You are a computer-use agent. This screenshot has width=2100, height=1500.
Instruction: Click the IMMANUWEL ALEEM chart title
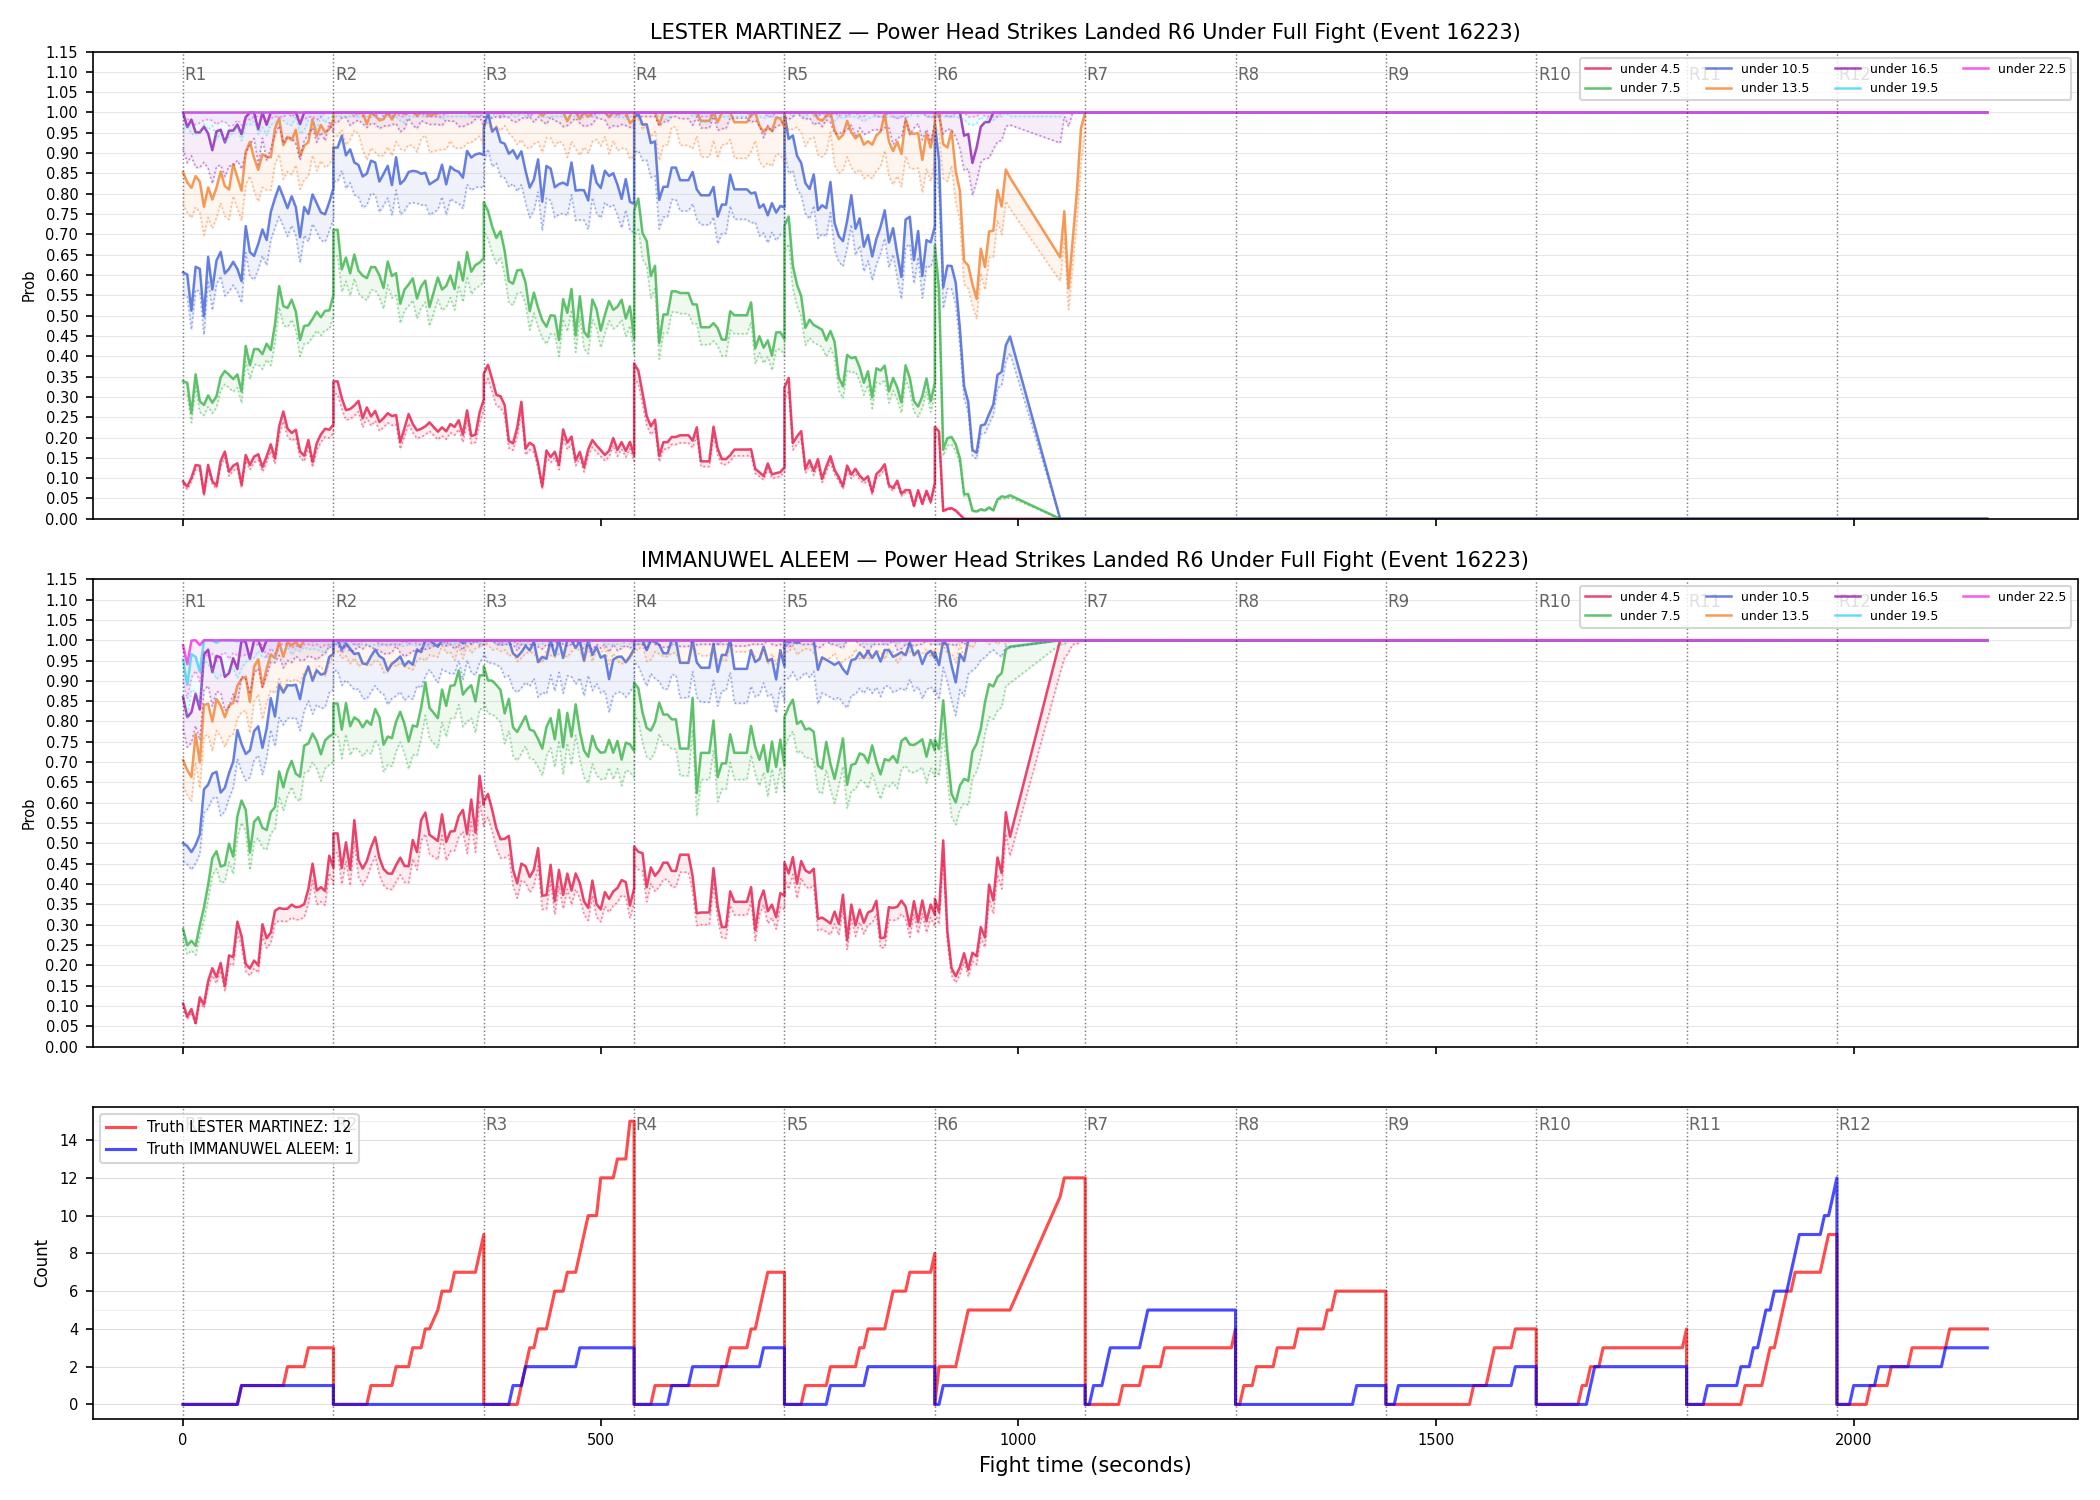point(1084,560)
